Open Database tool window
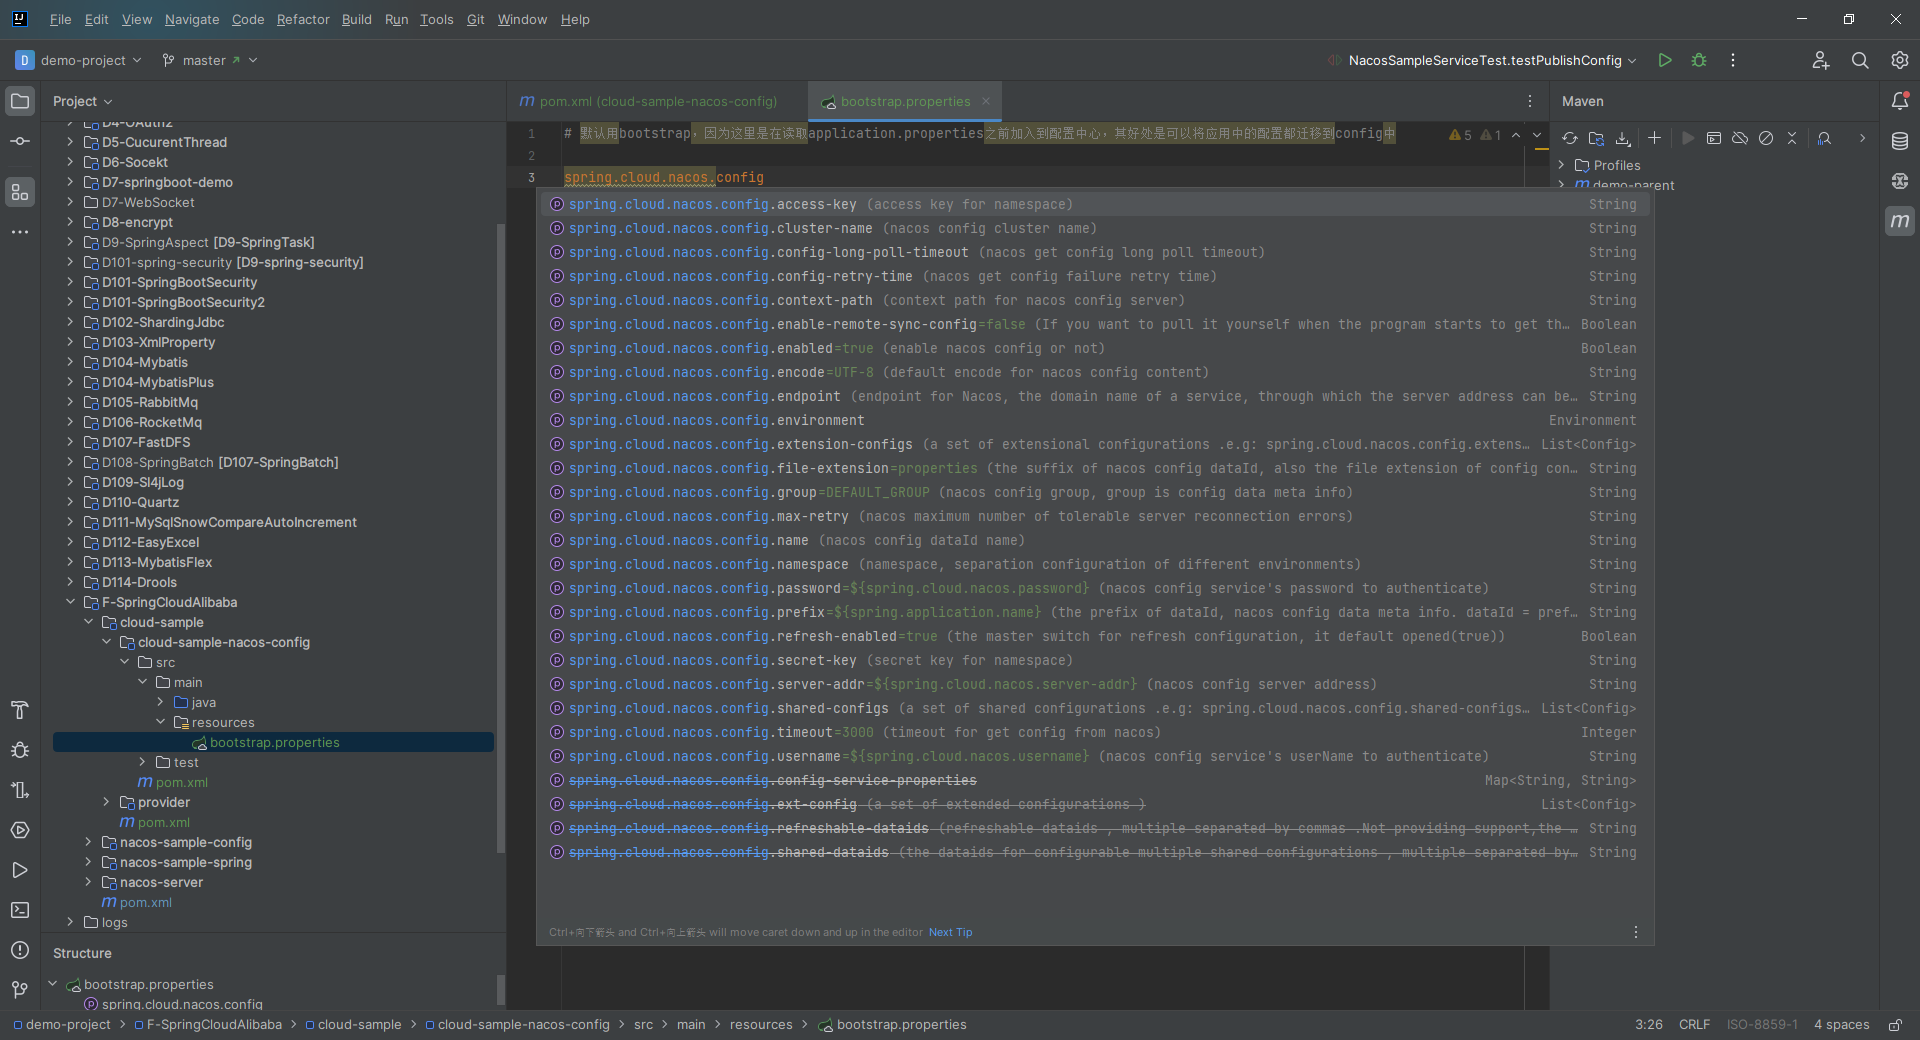Image resolution: width=1920 pixels, height=1040 pixels. pos(1900,141)
